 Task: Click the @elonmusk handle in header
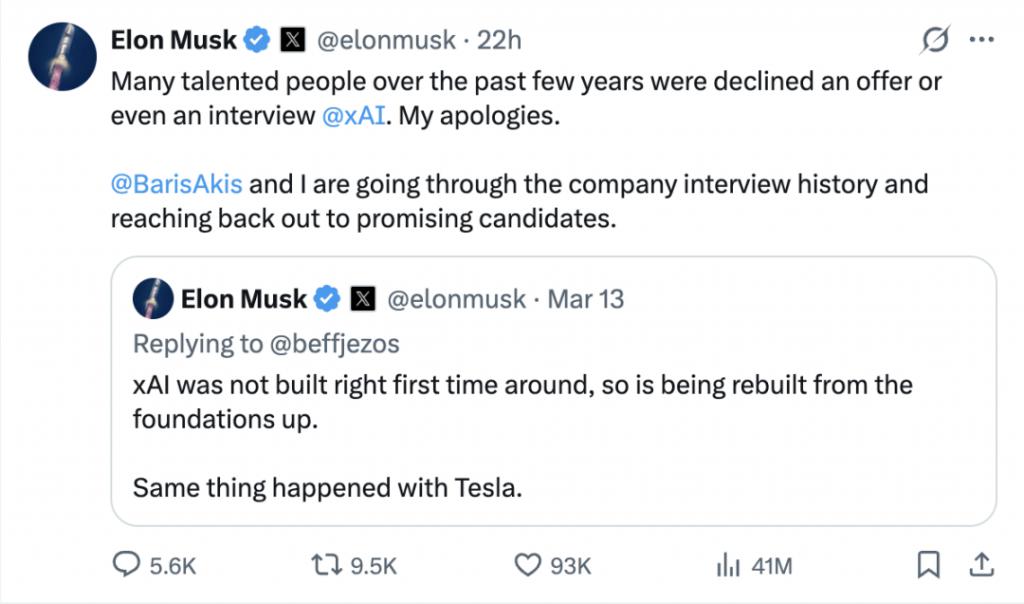385,41
